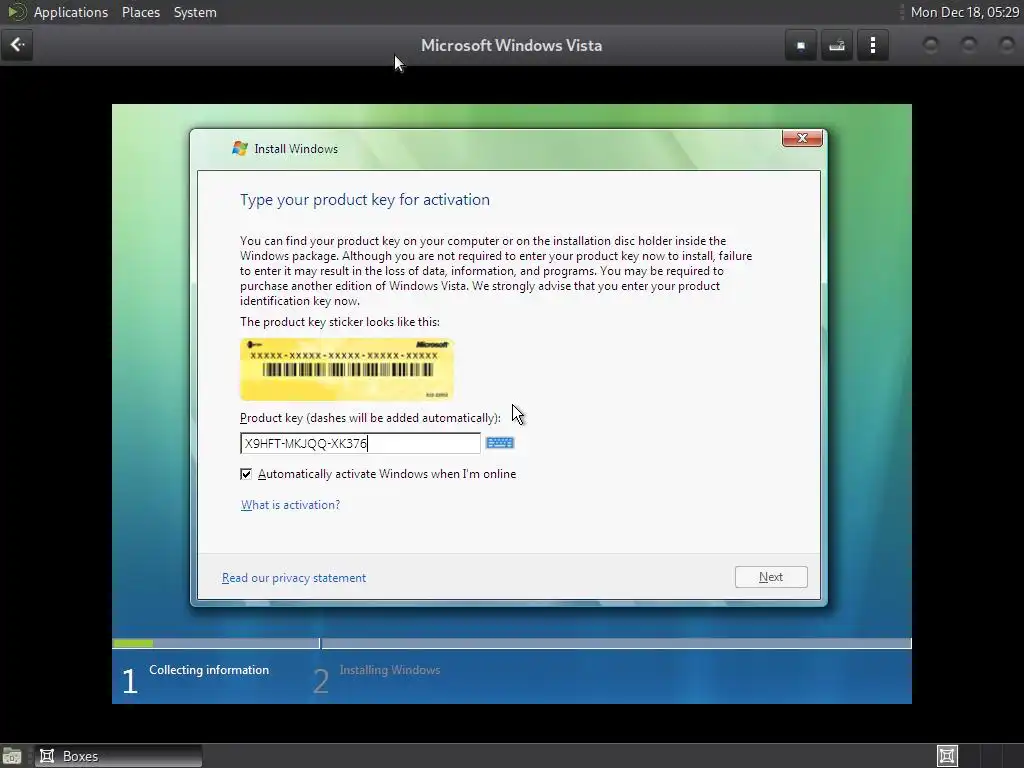Click the clock Mon Dec 18 in the top panel

tap(965, 12)
